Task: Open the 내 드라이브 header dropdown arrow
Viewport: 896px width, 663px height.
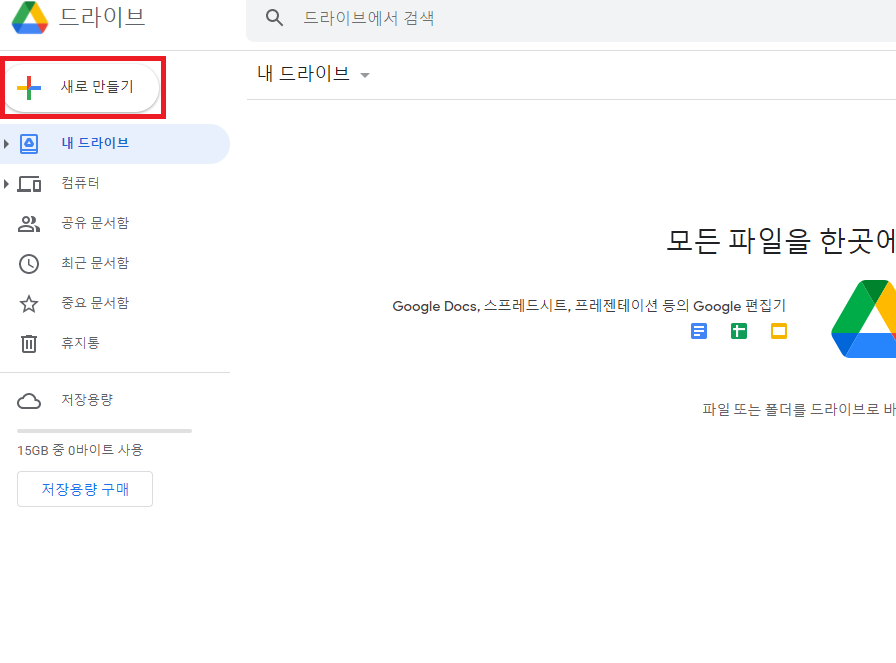Action: click(x=365, y=75)
